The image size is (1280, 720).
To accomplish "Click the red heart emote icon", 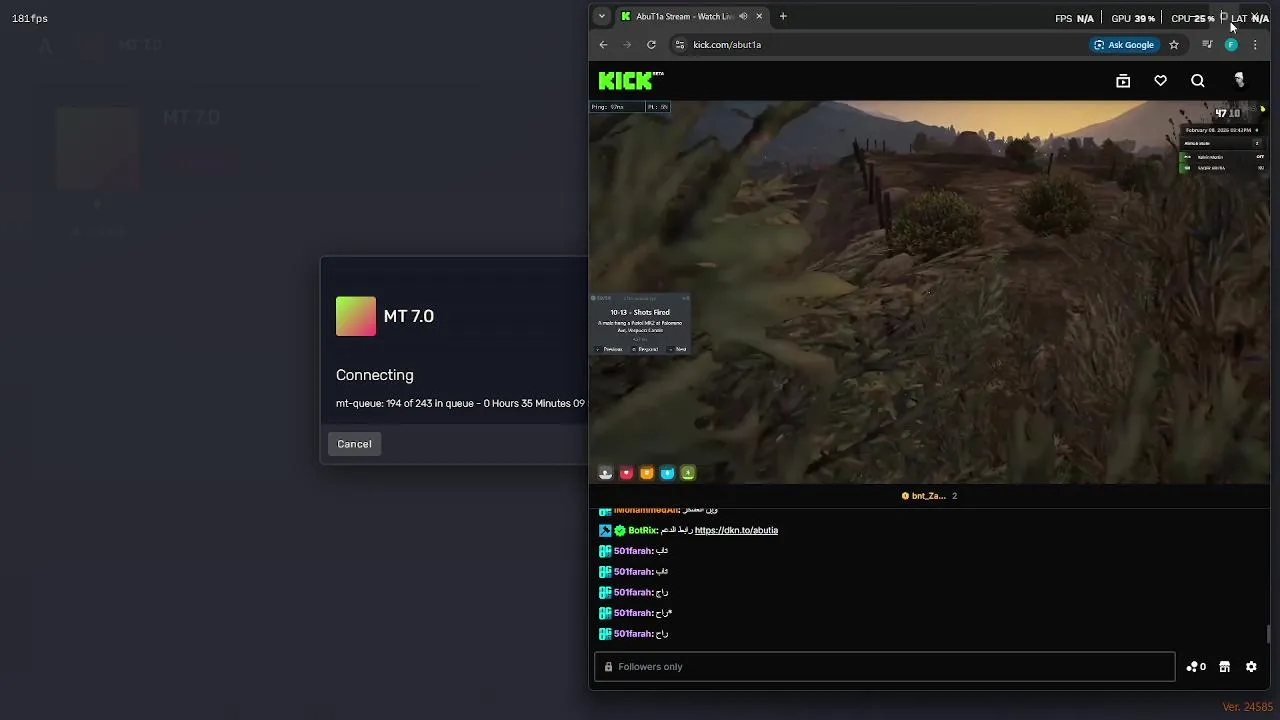I will [x=626, y=473].
